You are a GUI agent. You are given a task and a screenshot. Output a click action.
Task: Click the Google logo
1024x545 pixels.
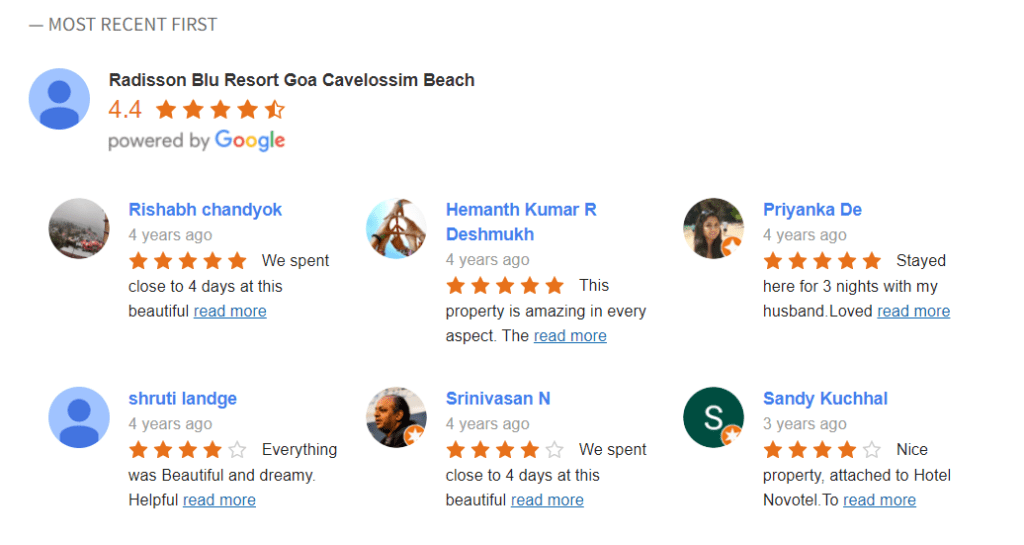[250, 140]
